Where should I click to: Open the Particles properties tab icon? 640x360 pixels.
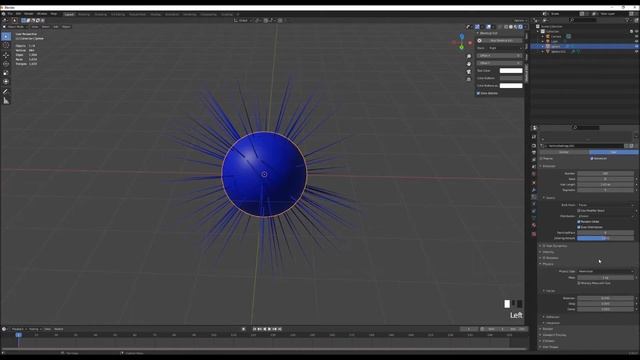(x=534, y=197)
